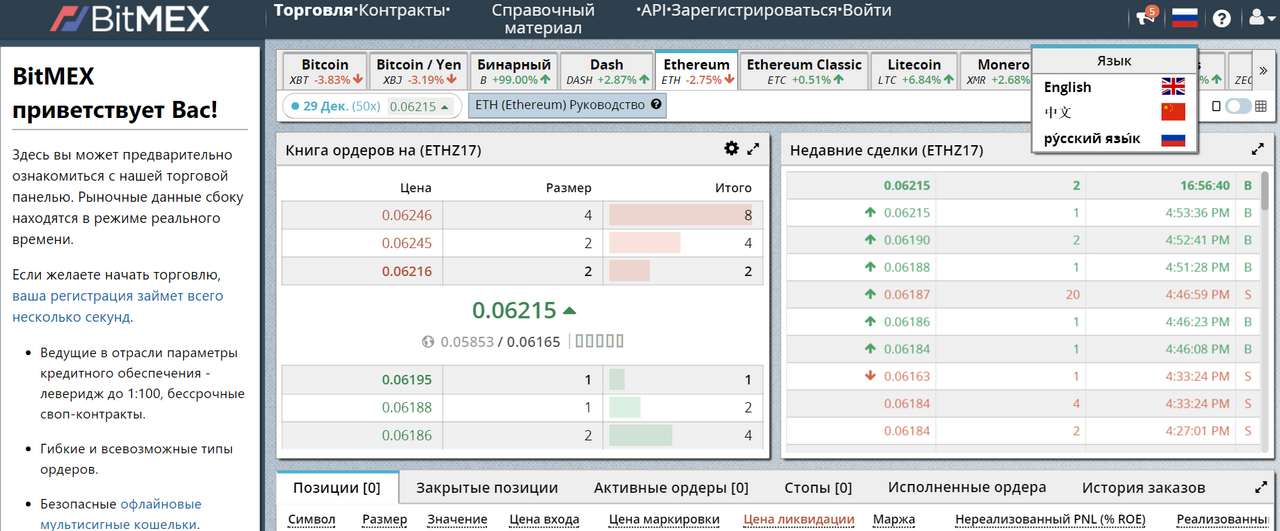Choose English from the language dropdown
Screen dimensions: 1280x531
(x=1113, y=87)
